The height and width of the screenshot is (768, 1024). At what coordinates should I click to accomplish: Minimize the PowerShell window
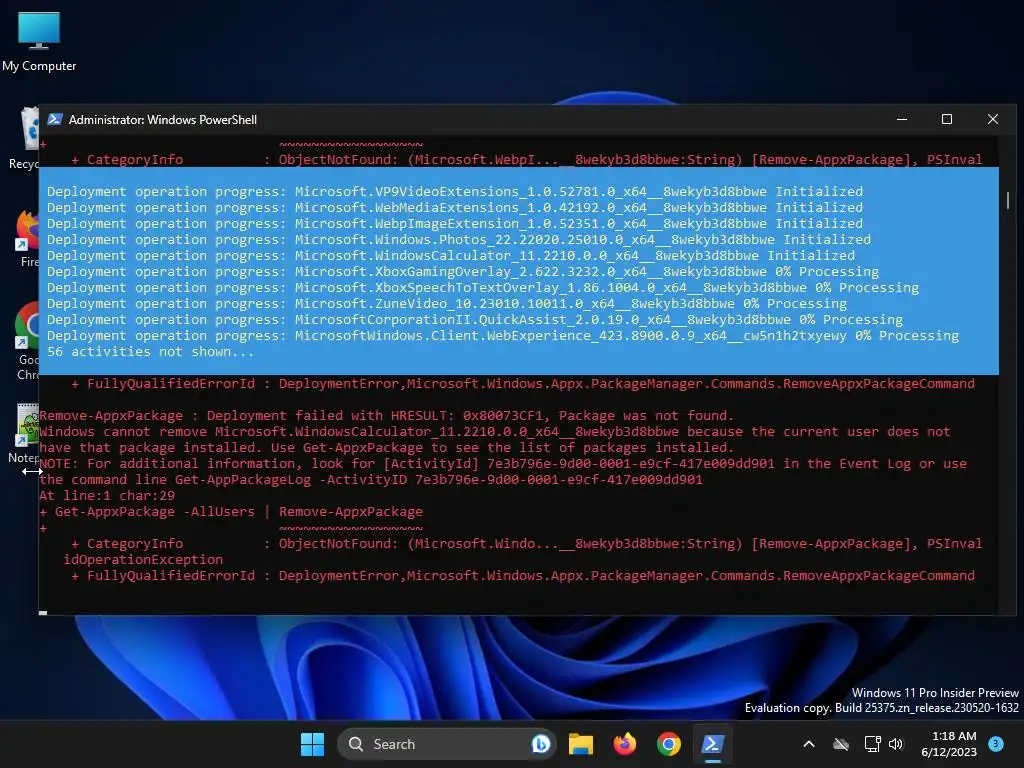(x=902, y=120)
